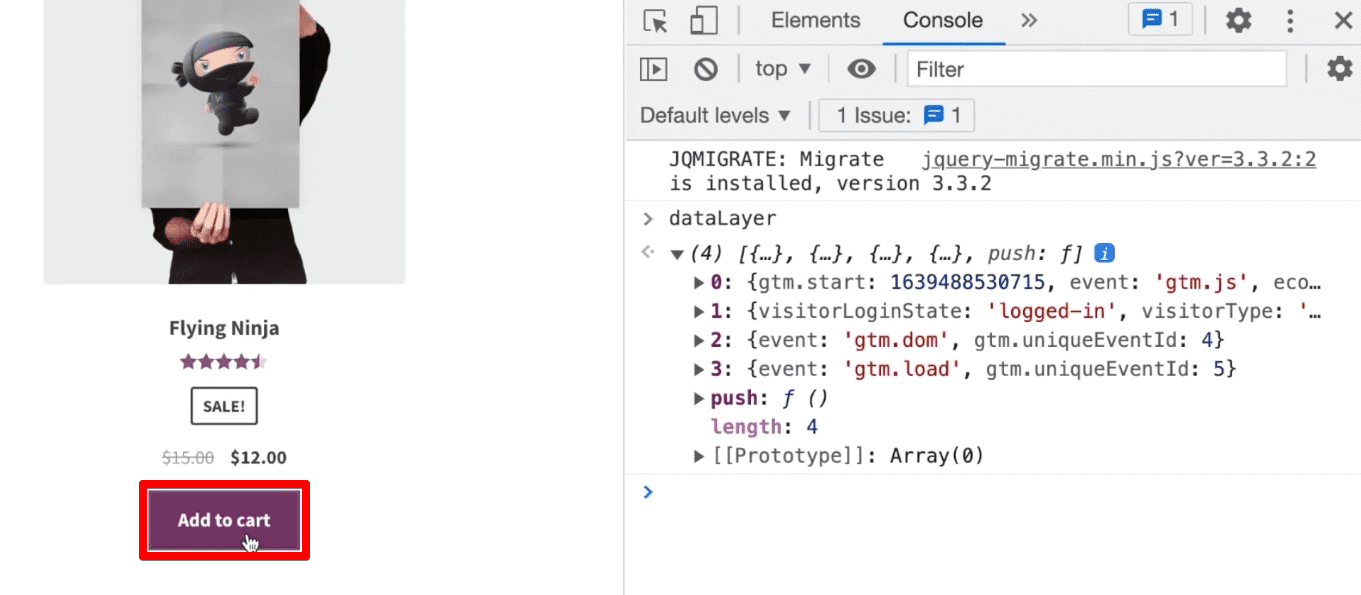Switch to the Elements tab
Image resolution: width=1361 pixels, height=595 pixels.
coord(815,20)
